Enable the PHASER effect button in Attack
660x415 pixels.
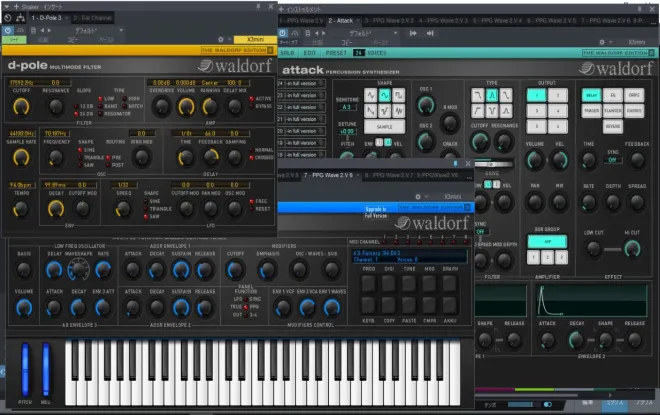click(x=591, y=111)
